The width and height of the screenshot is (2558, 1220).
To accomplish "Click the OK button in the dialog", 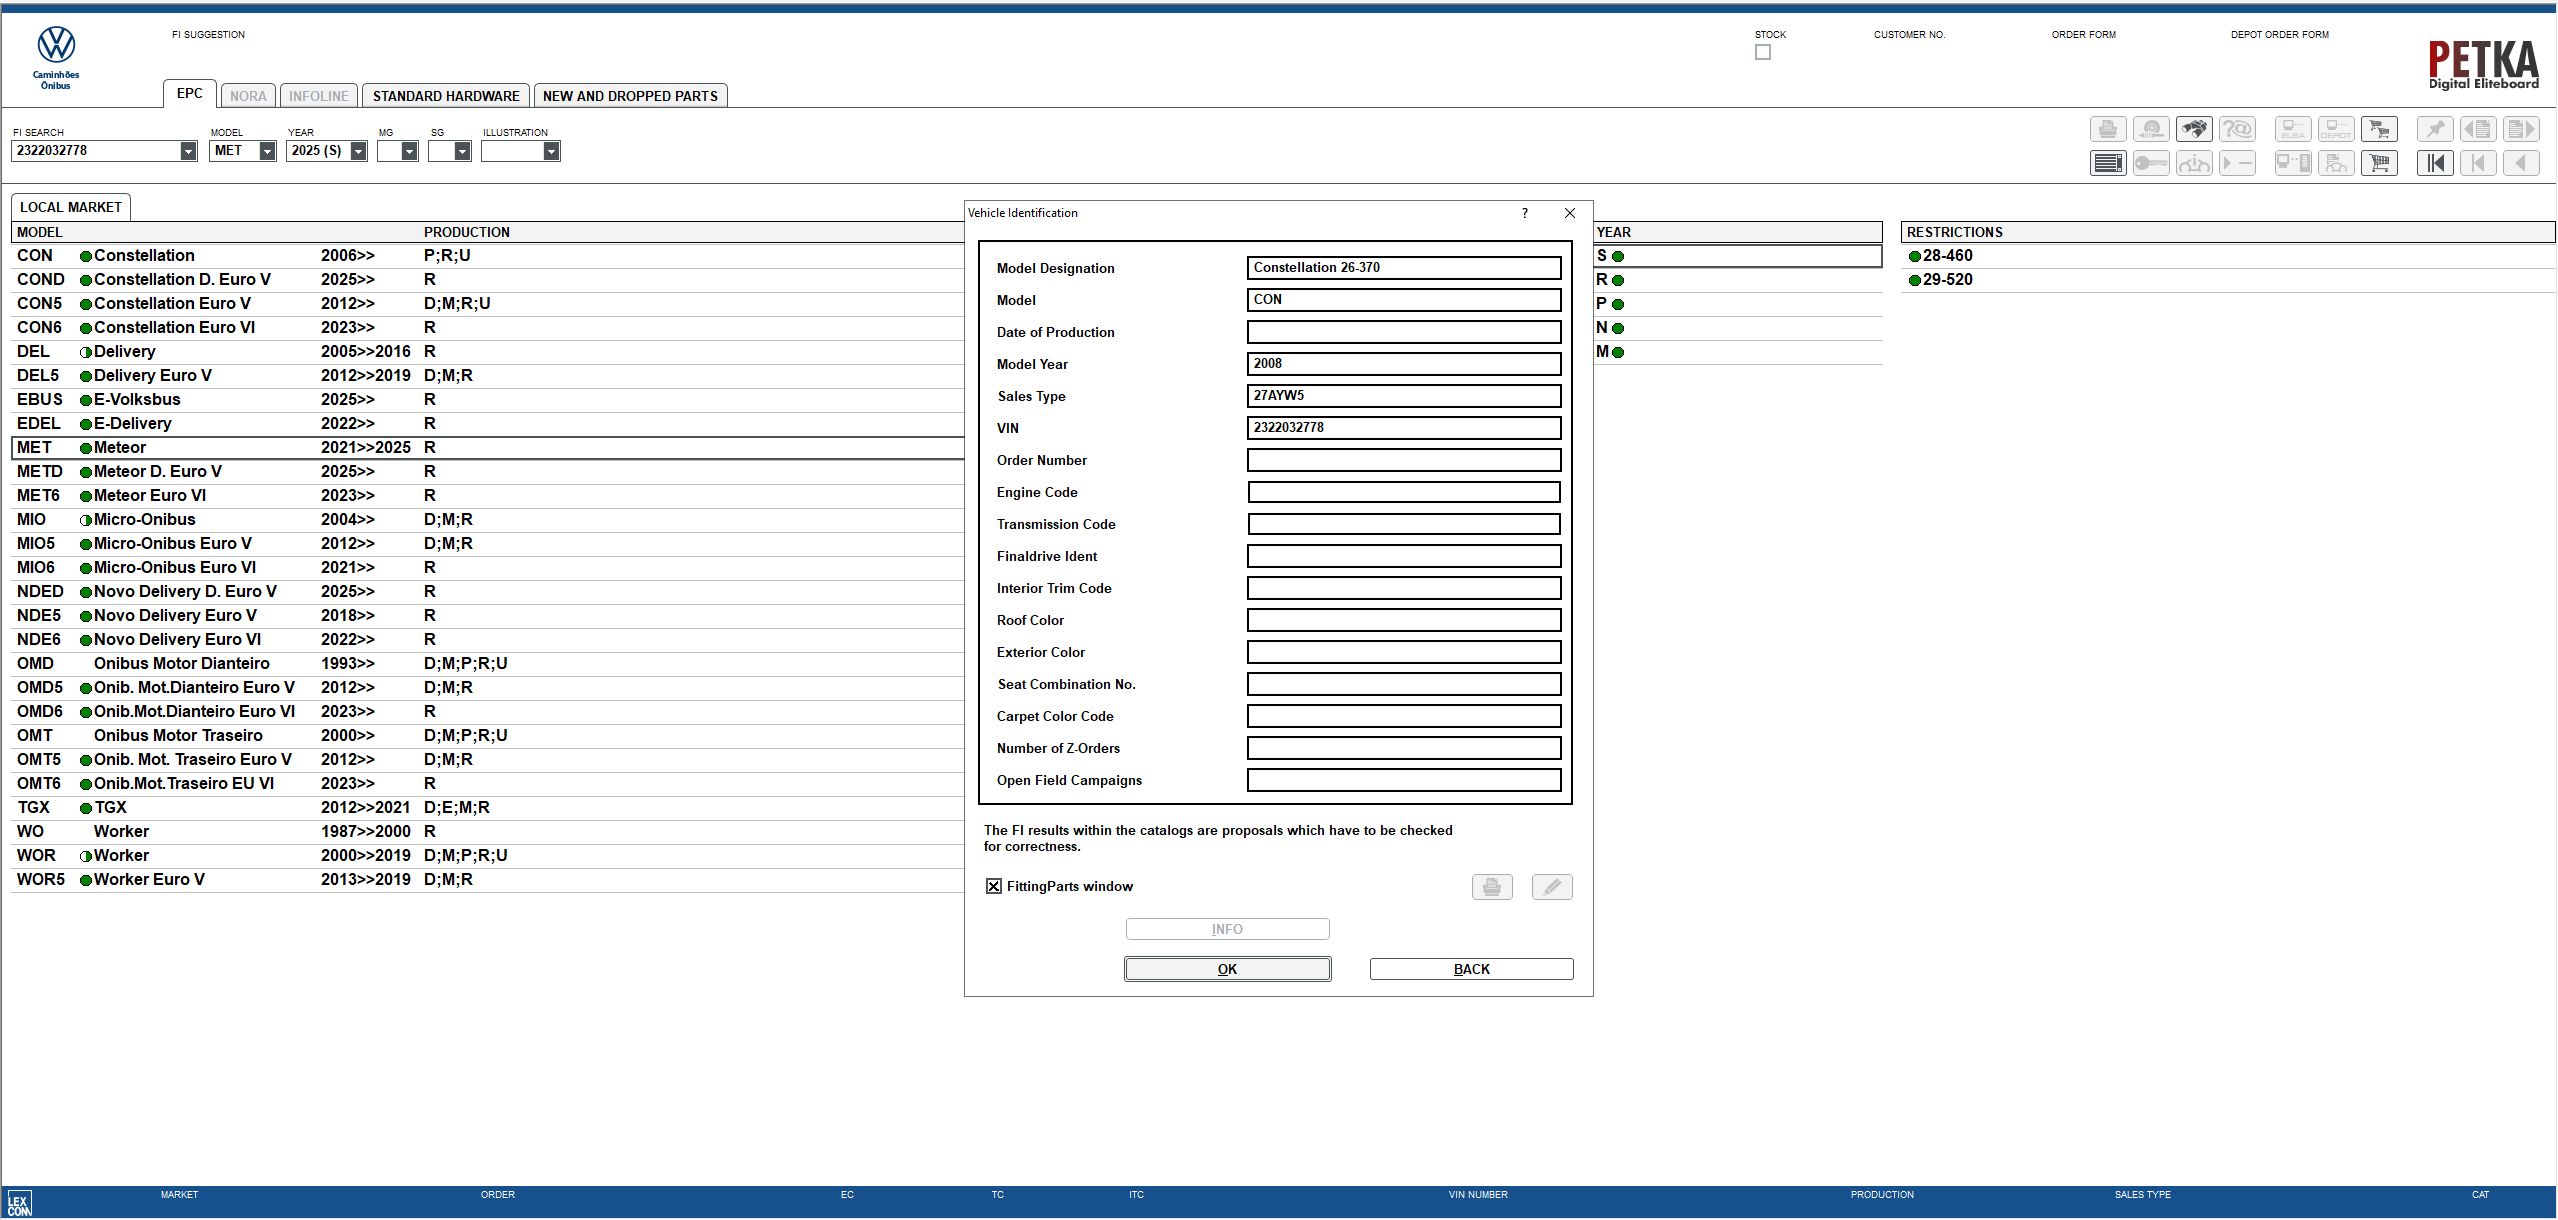I will (1227, 969).
